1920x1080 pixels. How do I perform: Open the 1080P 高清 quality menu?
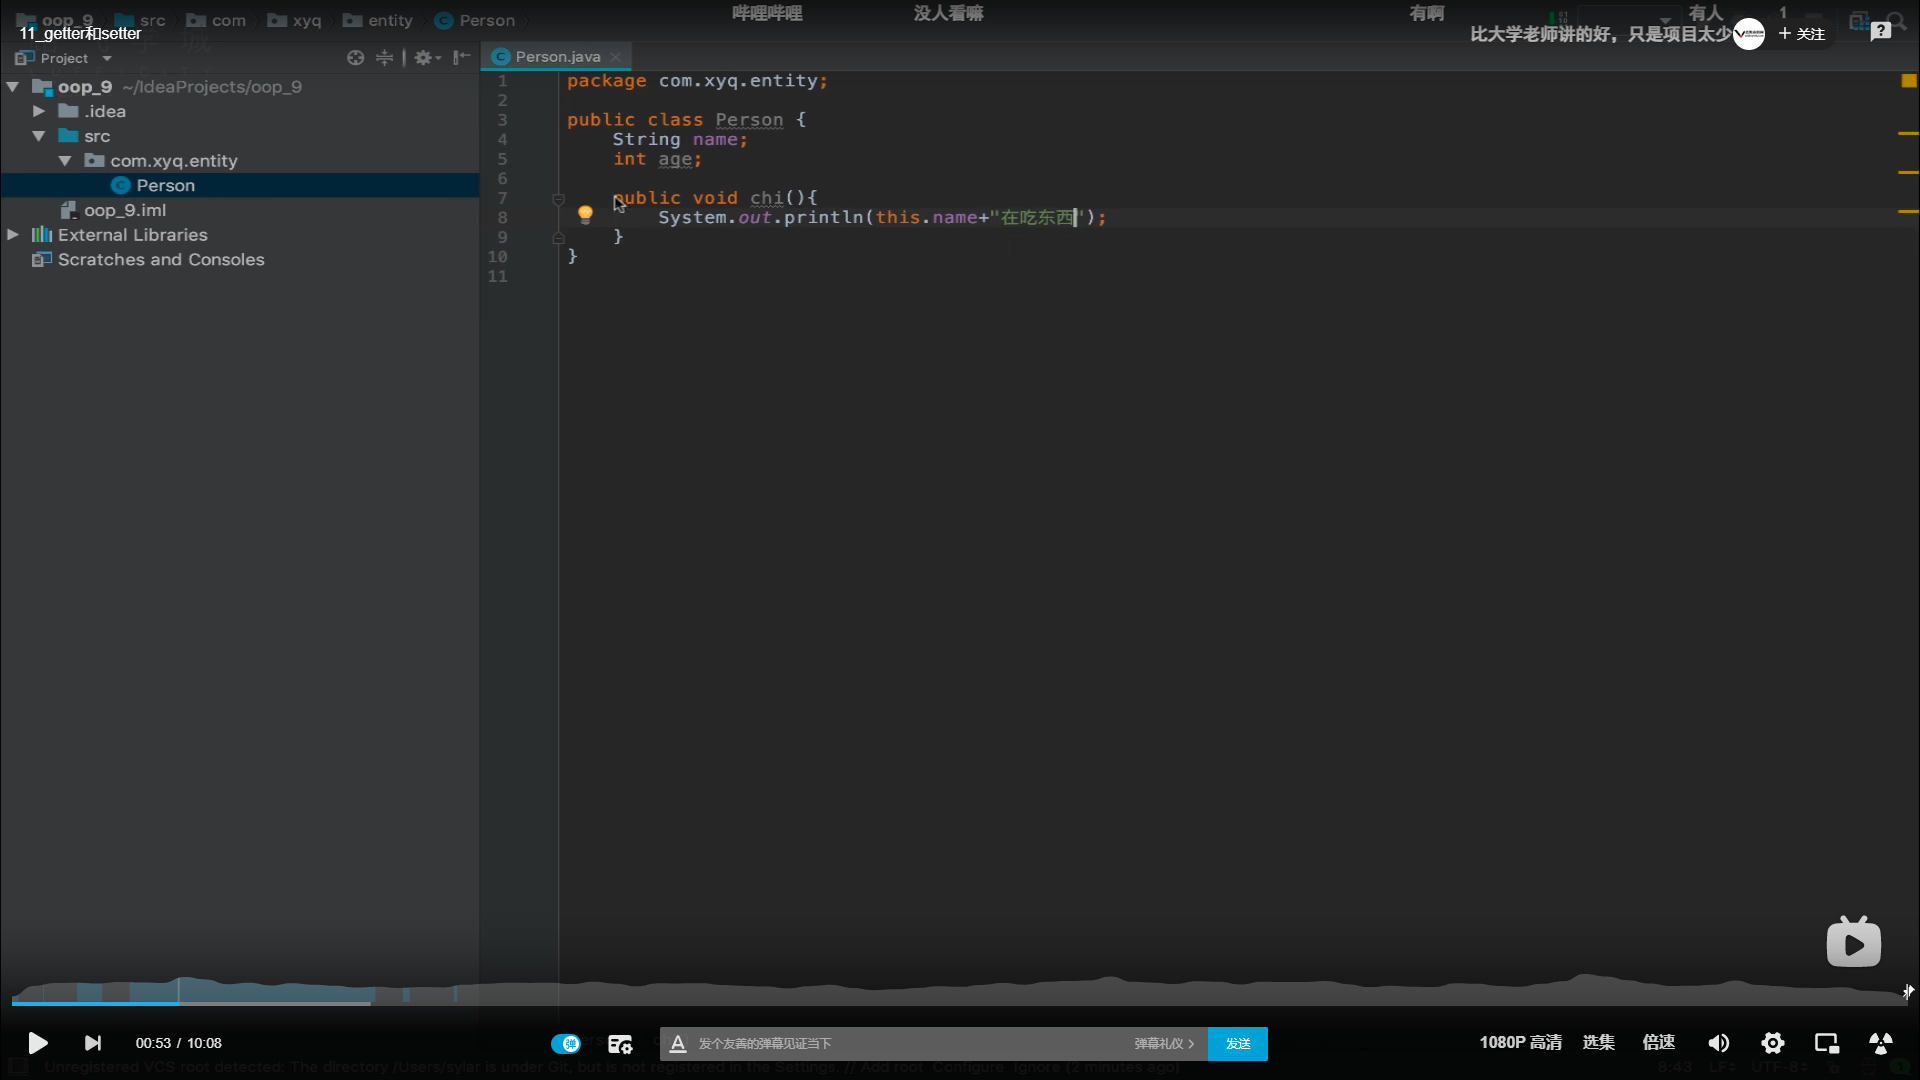1520,1042
